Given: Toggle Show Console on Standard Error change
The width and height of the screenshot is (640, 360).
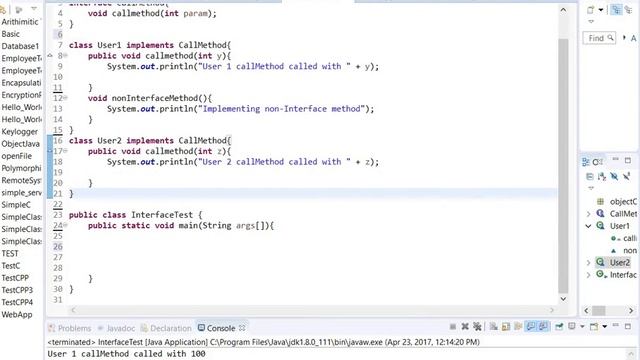Looking at the screenshot, I should click(543, 327).
